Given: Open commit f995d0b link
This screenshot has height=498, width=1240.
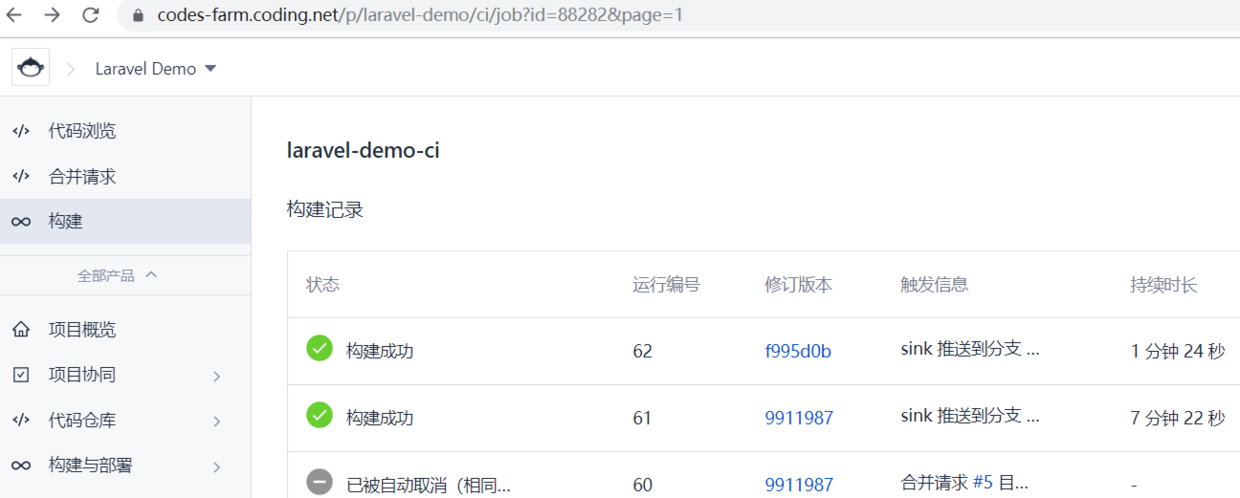Looking at the screenshot, I should 798,351.
